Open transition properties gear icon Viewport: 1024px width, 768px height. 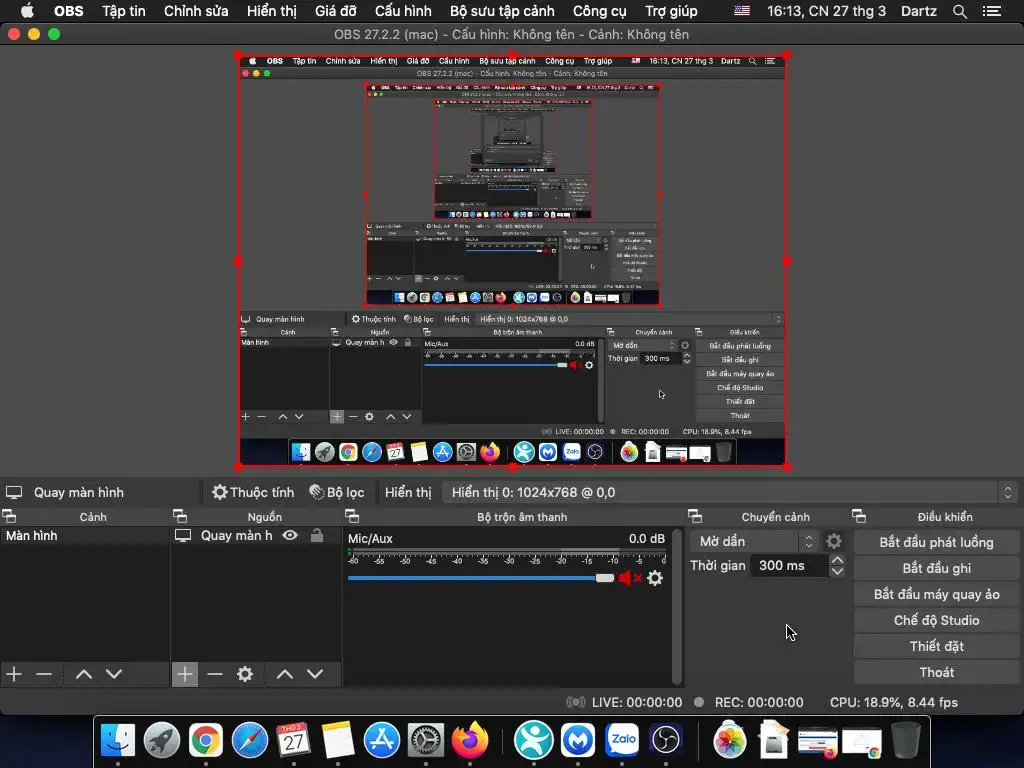pos(834,541)
